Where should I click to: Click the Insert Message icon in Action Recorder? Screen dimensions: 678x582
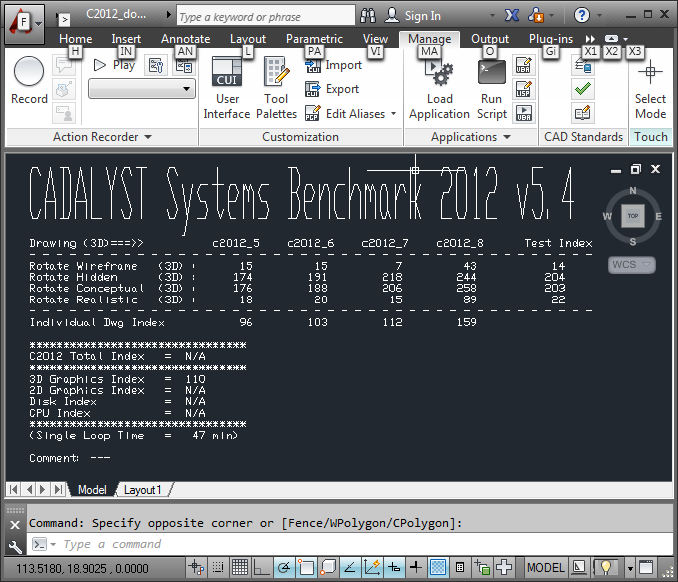click(64, 65)
